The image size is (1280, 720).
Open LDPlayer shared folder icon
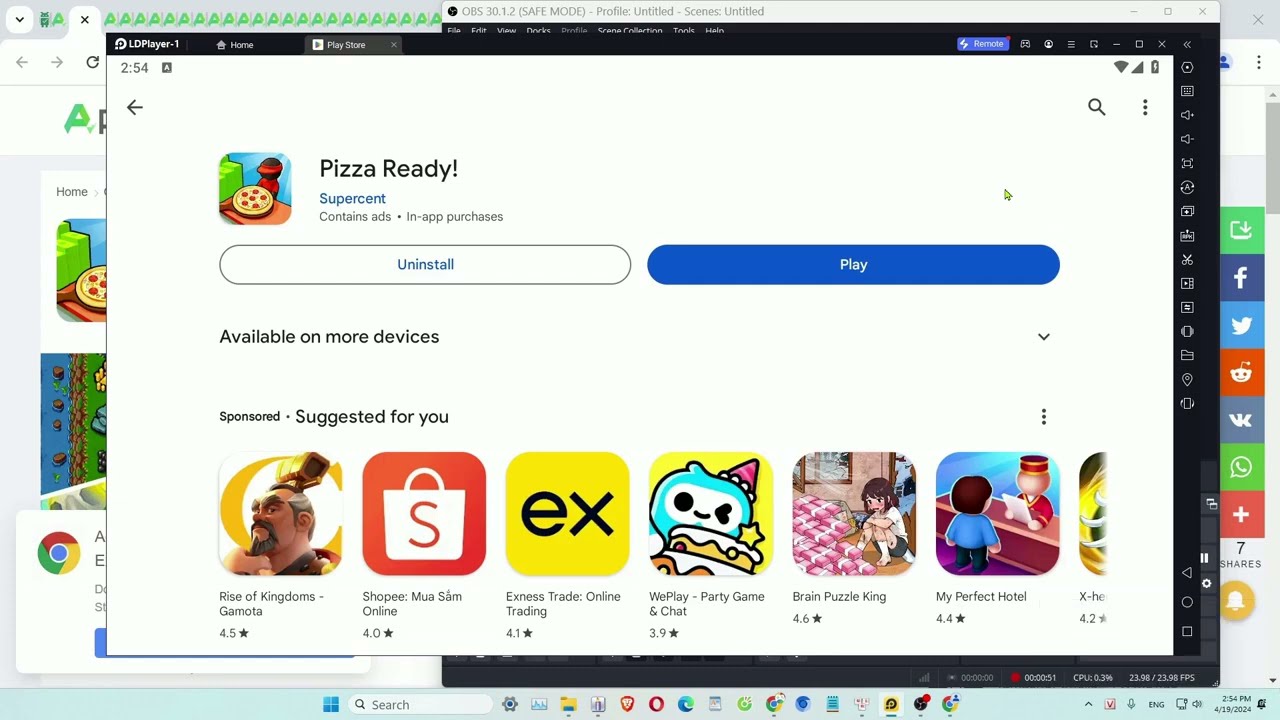point(1187,355)
